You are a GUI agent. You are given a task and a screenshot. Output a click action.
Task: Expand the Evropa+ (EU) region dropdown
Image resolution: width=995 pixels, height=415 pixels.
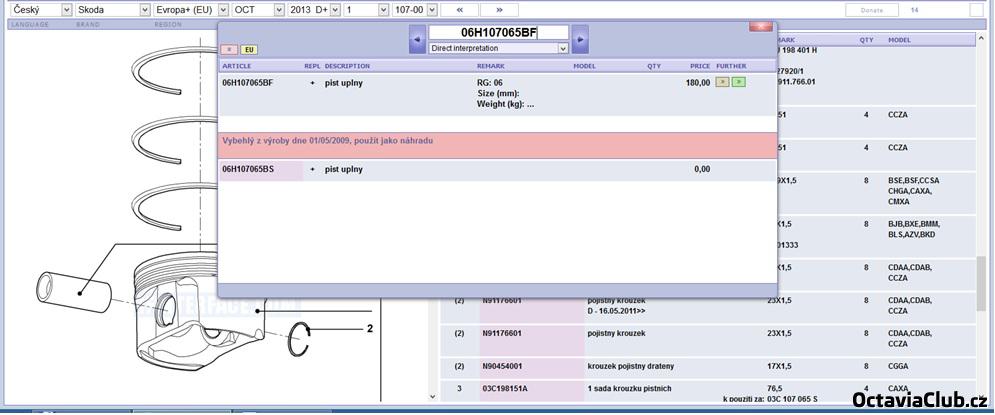(222, 9)
